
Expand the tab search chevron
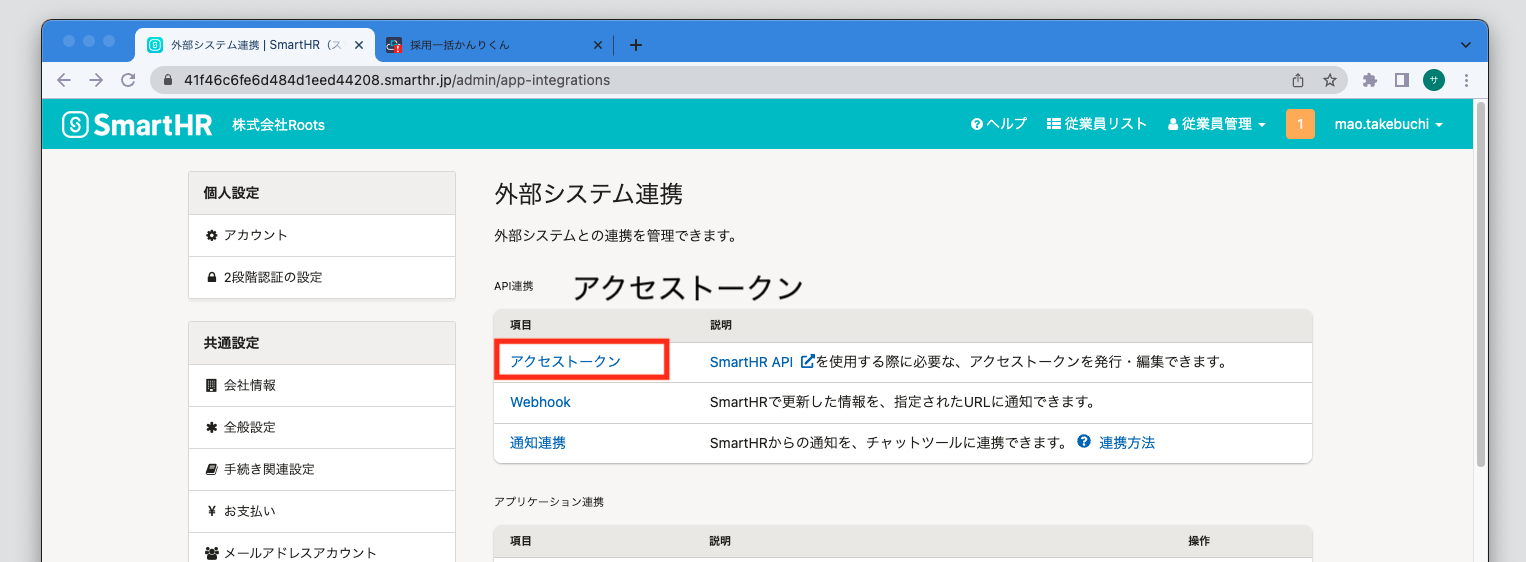click(1466, 45)
